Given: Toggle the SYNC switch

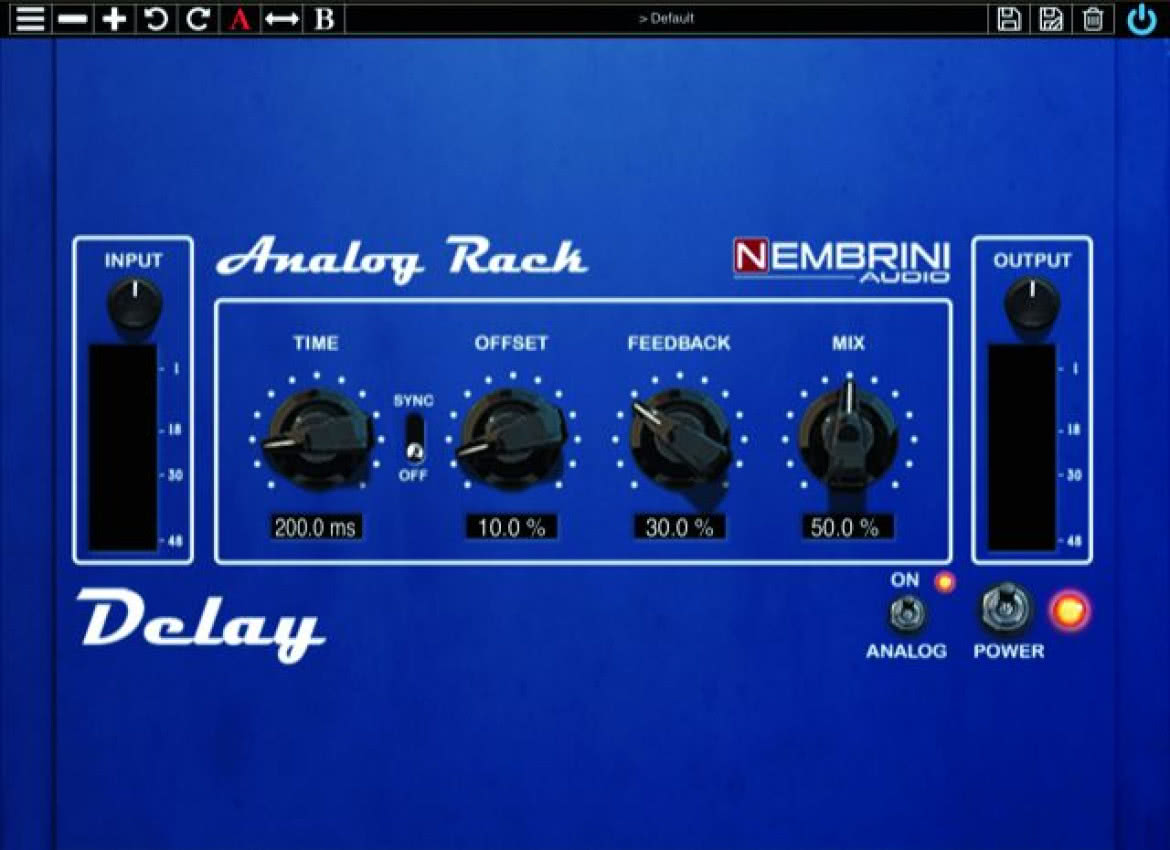Looking at the screenshot, I should (414, 439).
